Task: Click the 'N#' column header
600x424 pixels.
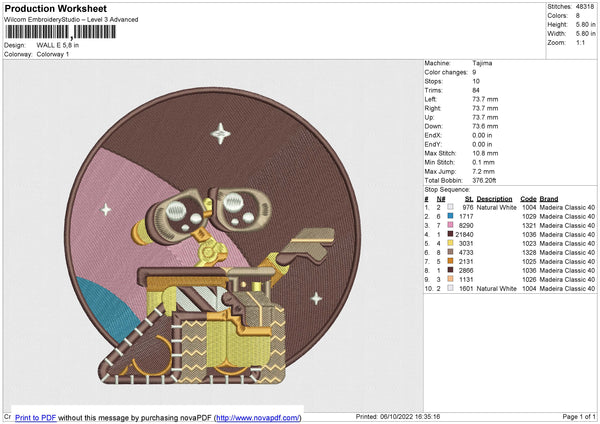Action: [x=441, y=199]
